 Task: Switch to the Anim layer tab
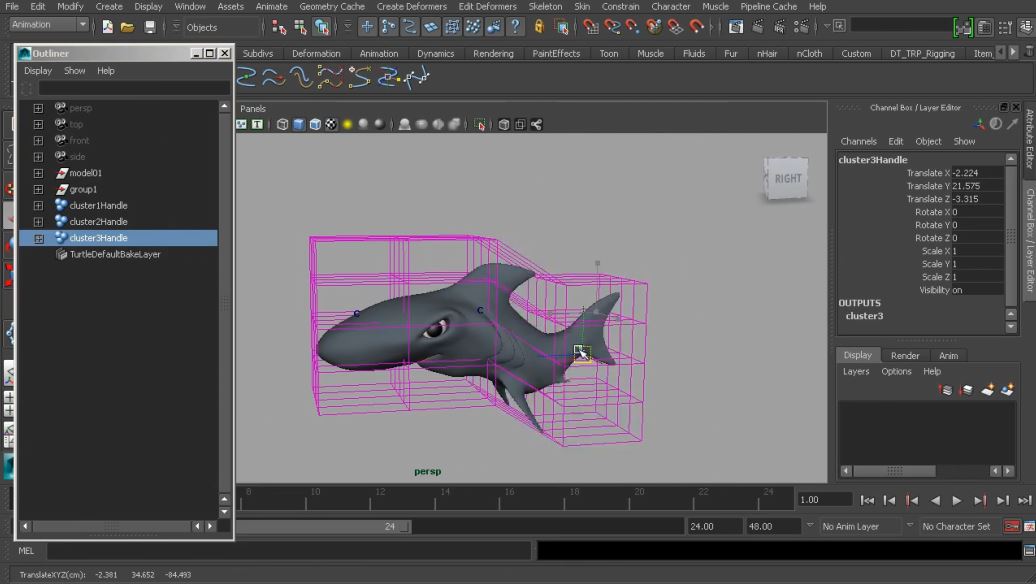(x=948, y=355)
